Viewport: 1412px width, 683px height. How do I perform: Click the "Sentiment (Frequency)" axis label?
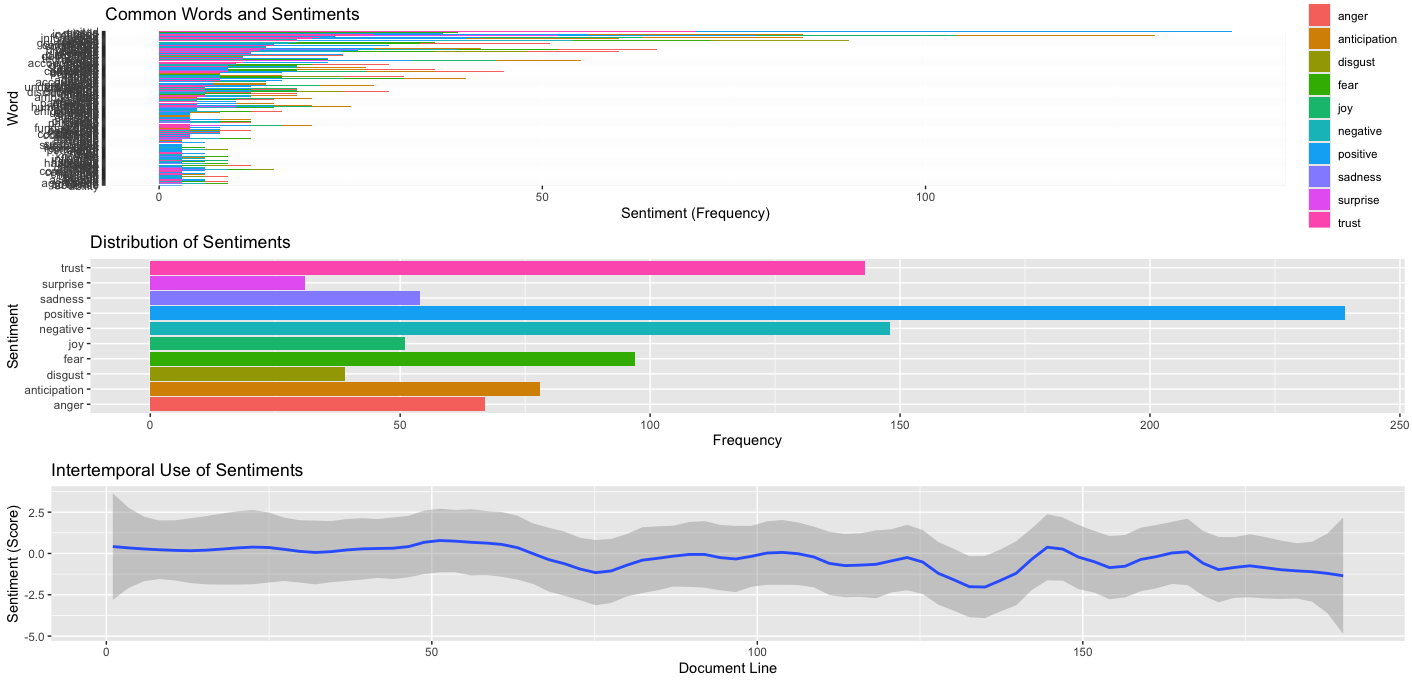click(695, 213)
